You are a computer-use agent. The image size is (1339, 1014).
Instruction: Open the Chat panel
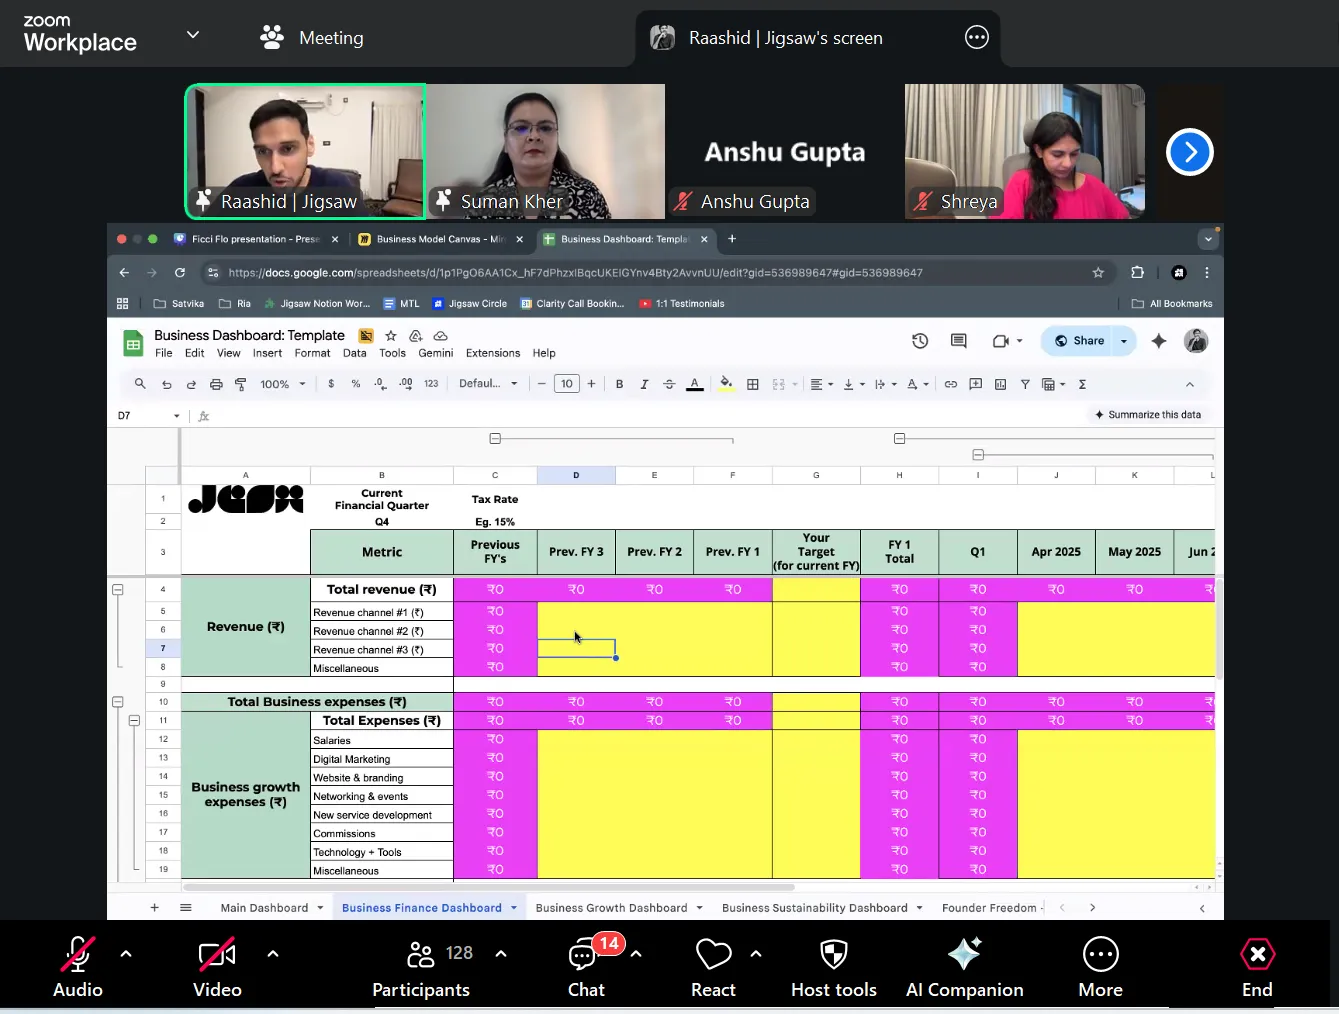tap(586, 966)
